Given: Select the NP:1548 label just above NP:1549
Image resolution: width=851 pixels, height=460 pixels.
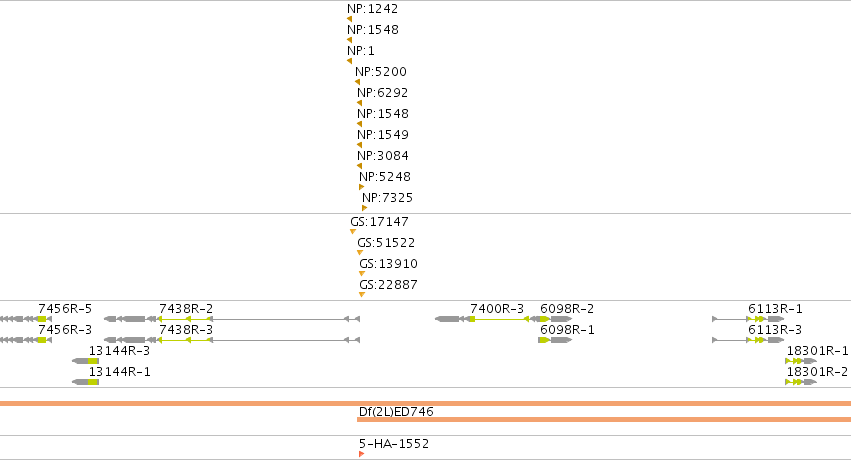Looking at the screenshot, I should tap(383, 113).
